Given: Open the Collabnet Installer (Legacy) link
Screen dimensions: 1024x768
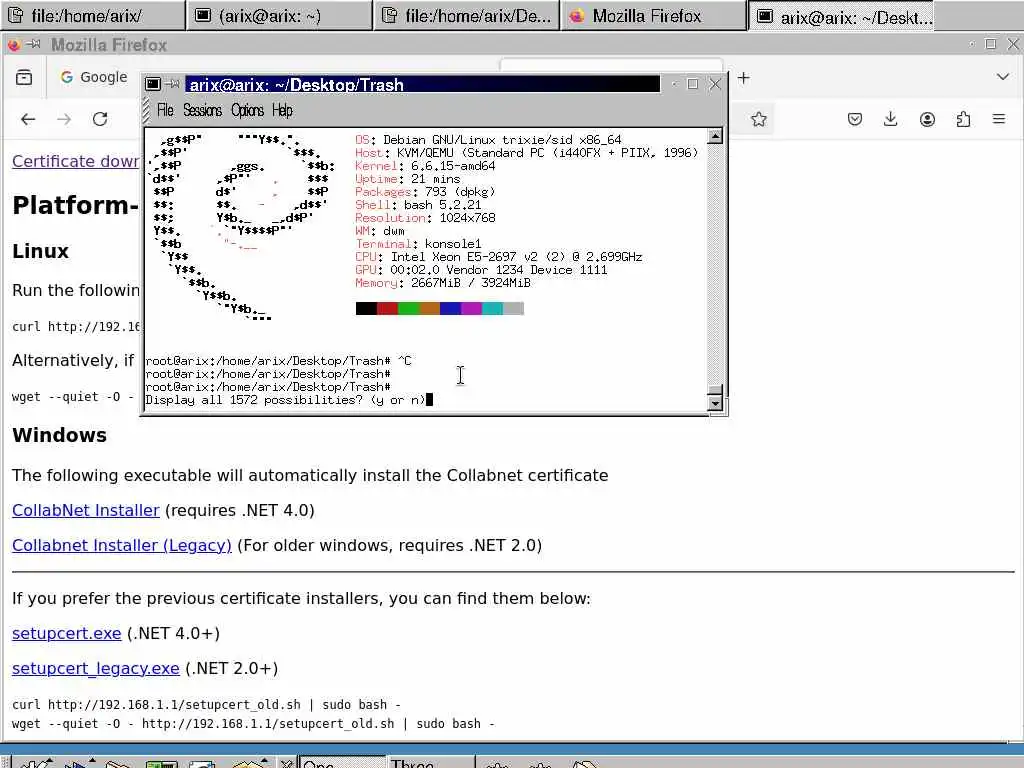Looking at the screenshot, I should pyautogui.click(x=121, y=545).
